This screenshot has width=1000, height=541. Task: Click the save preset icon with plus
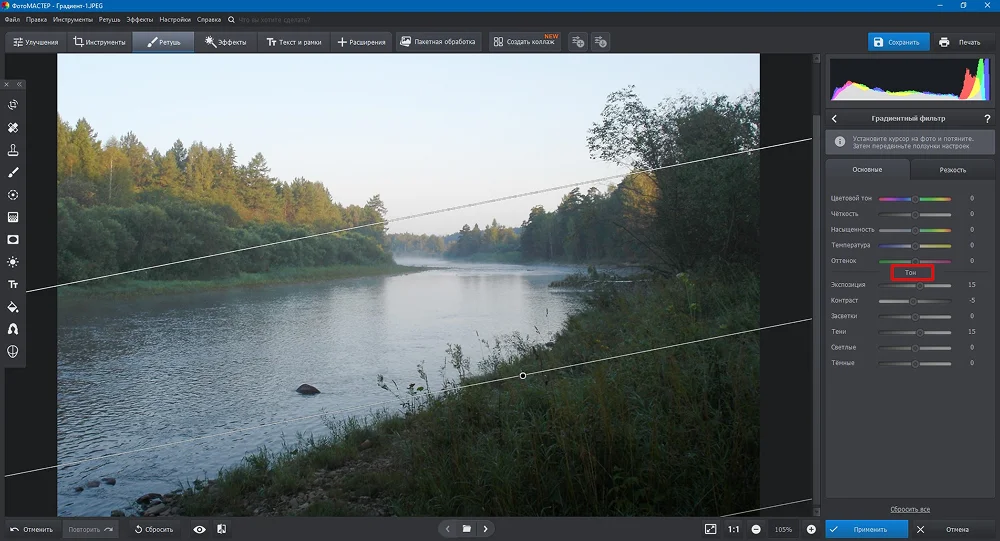pyautogui.click(x=578, y=42)
